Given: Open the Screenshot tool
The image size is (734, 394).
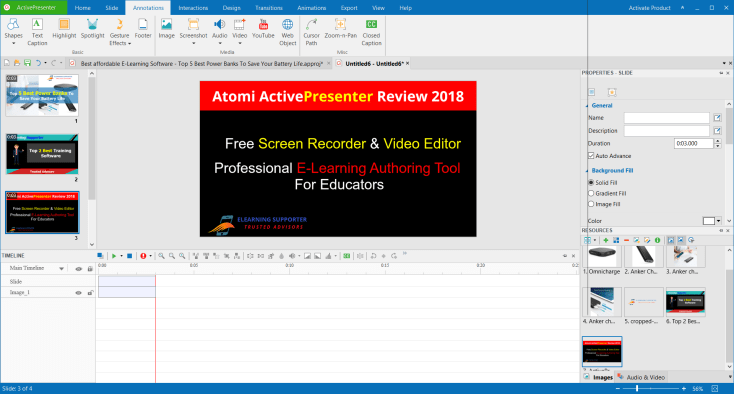Looking at the screenshot, I should [193, 31].
